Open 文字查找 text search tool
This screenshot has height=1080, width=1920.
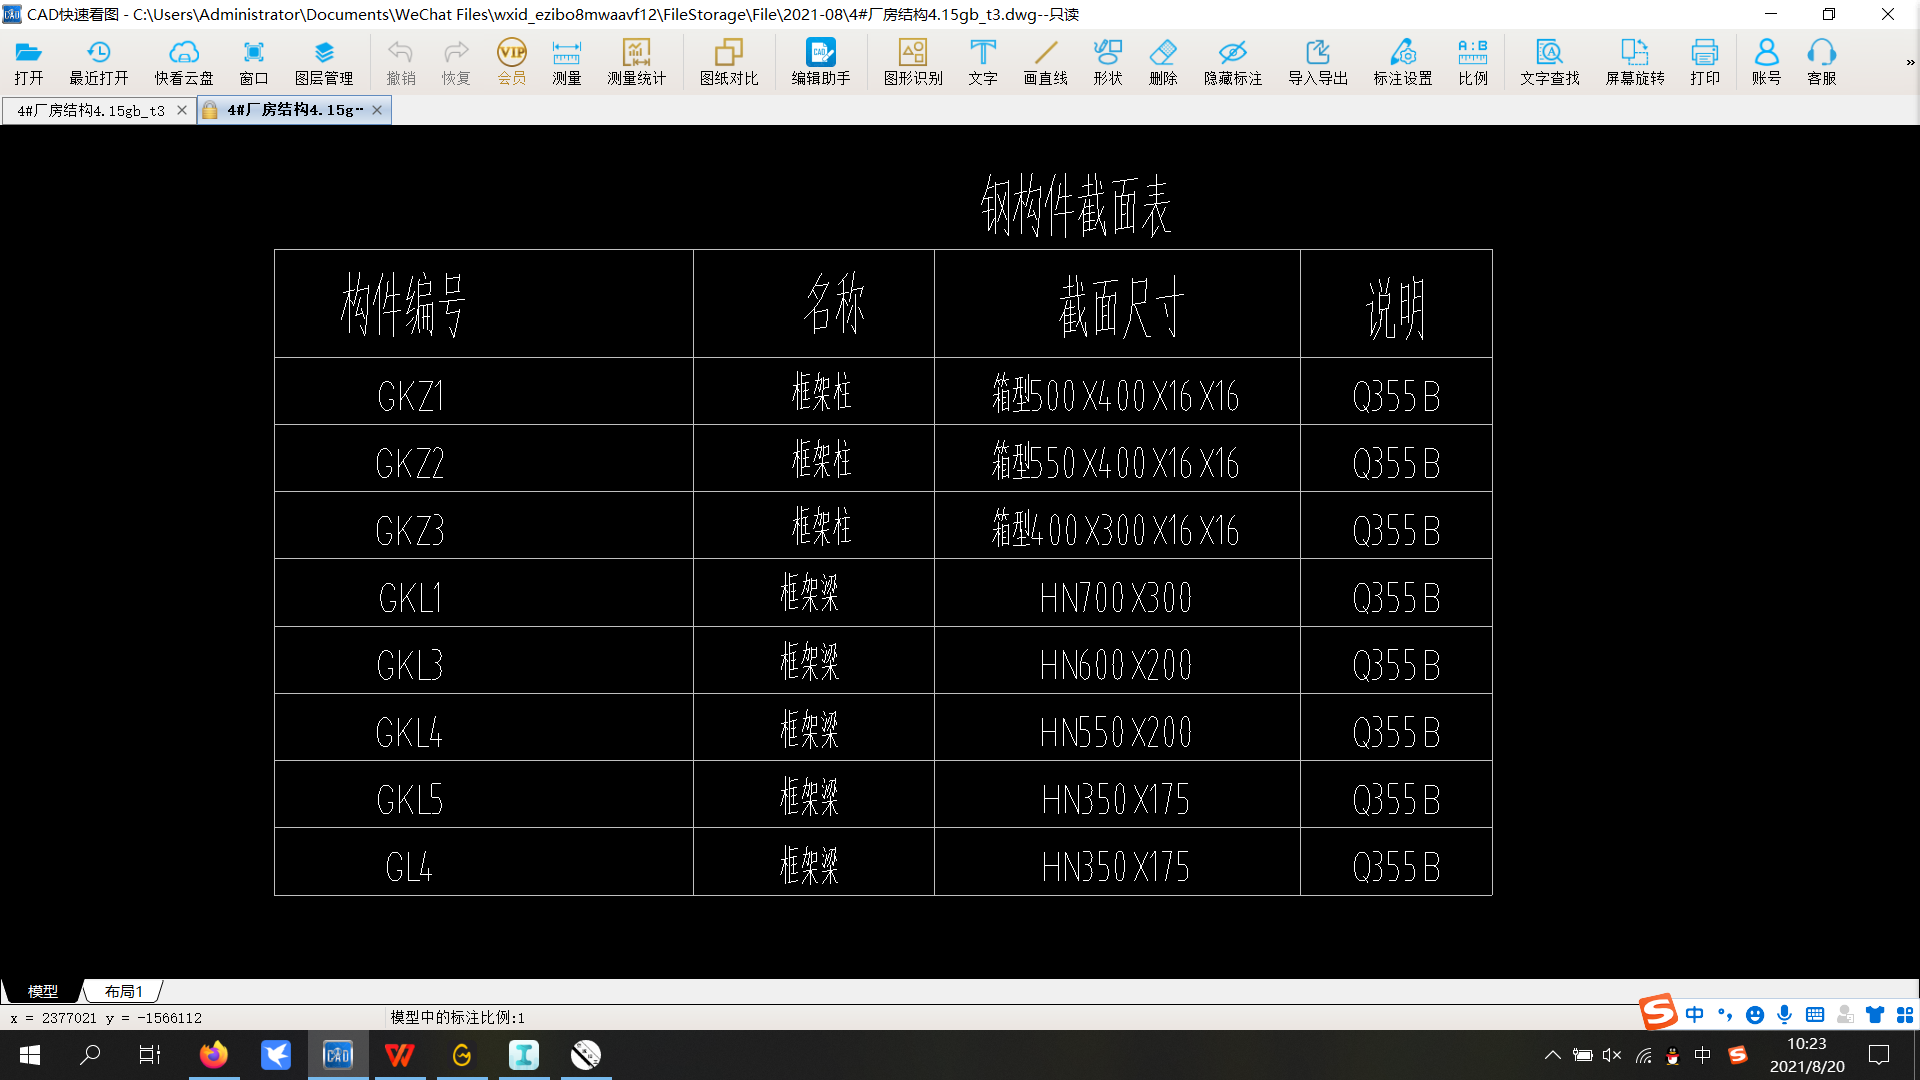(x=1549, y=62)
